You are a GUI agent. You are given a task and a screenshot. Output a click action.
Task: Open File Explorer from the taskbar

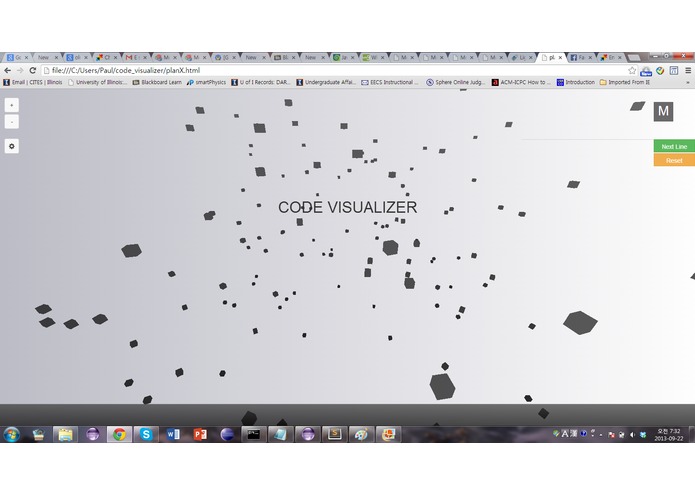(x=65, y=435)
